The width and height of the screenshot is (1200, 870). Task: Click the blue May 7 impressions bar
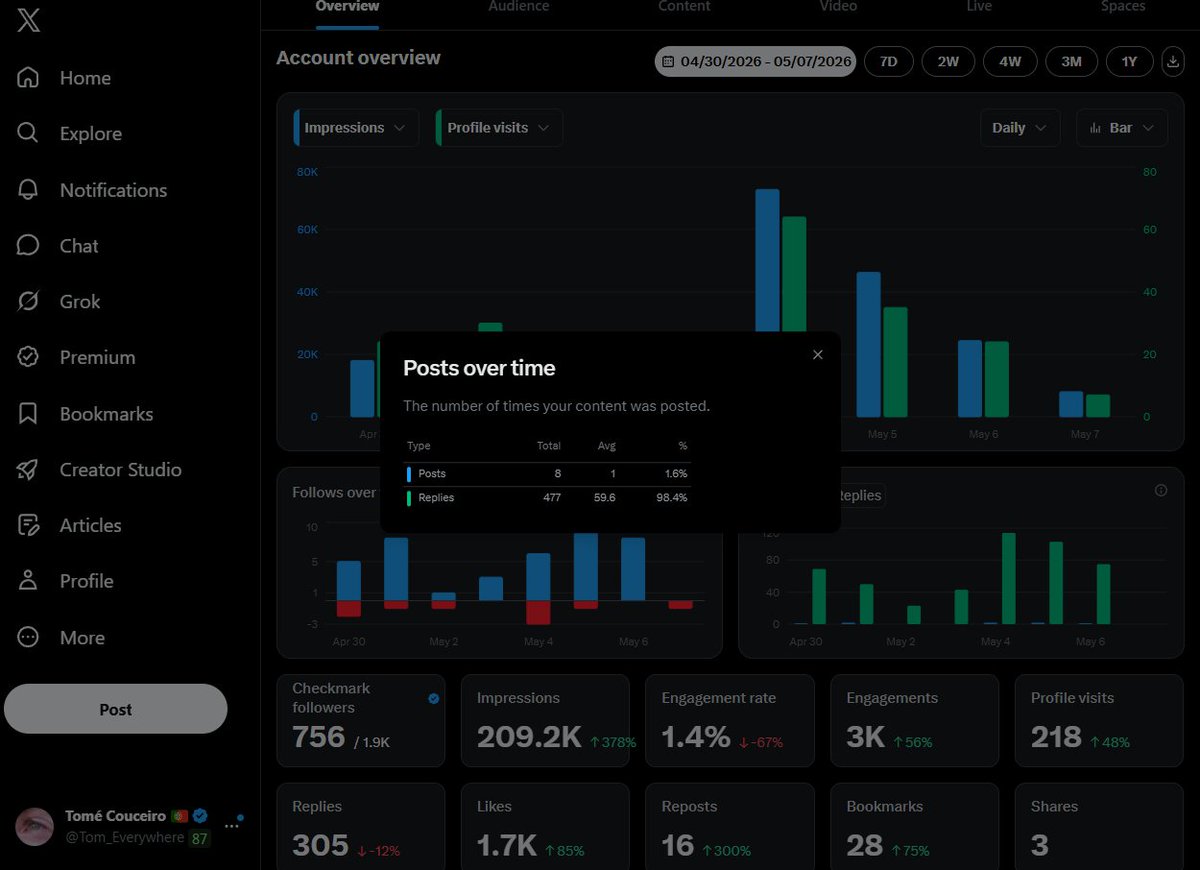1071,404
